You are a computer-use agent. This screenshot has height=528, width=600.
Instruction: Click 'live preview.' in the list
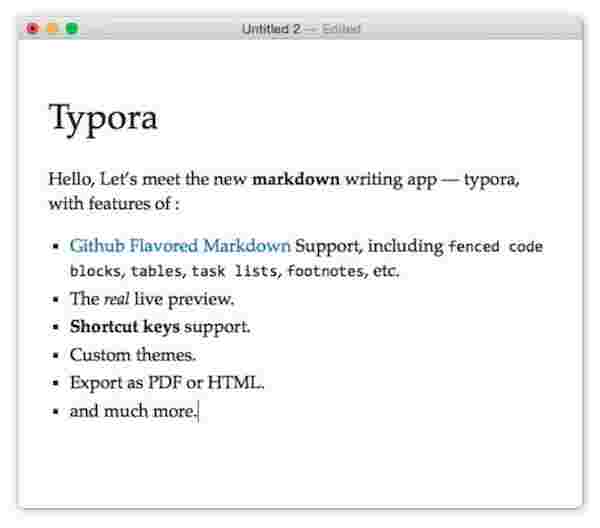click(x=184, y=299)
